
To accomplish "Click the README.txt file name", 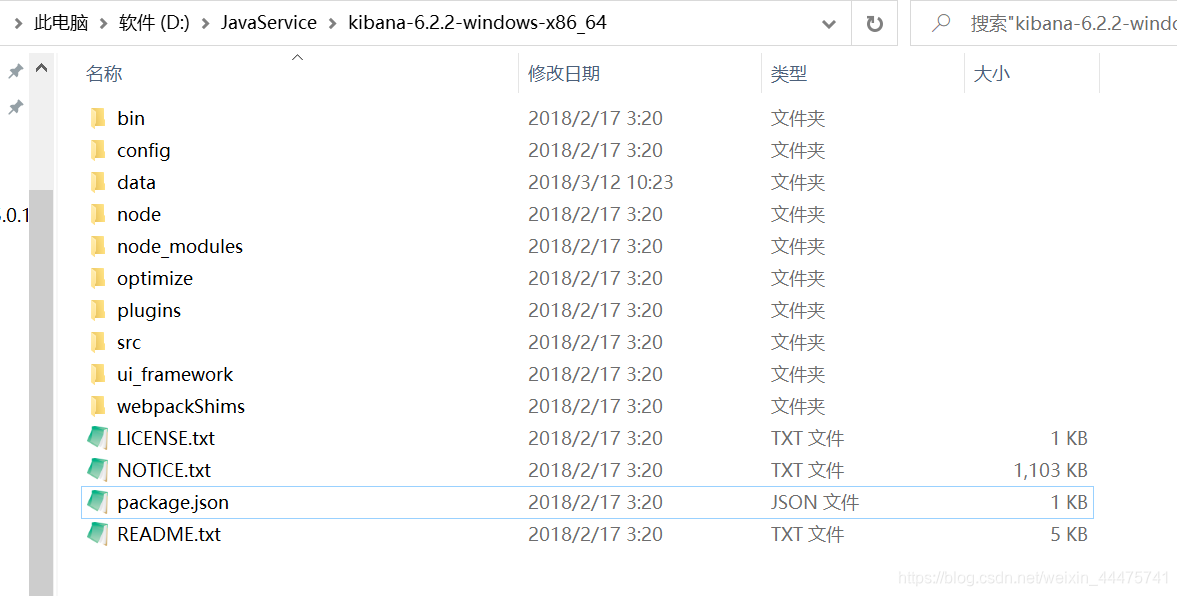I will (169, 534).
